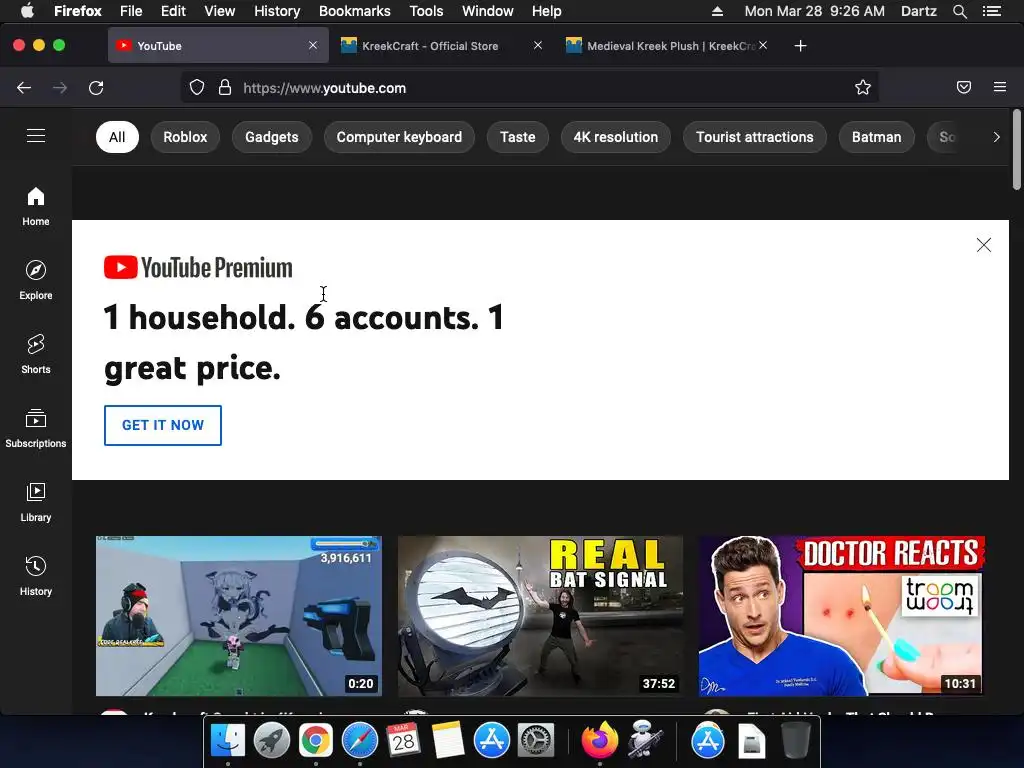Open the Real Bat Signal video thumbnail

541,616
